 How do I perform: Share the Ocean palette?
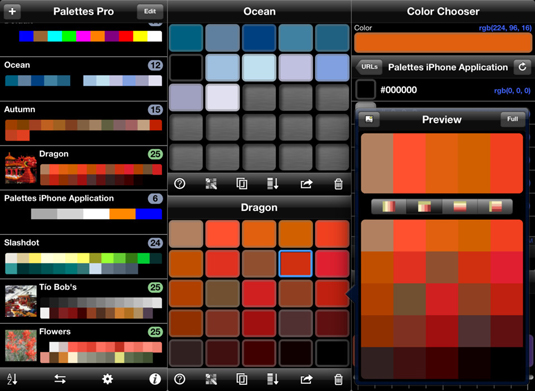coord(306,184)
